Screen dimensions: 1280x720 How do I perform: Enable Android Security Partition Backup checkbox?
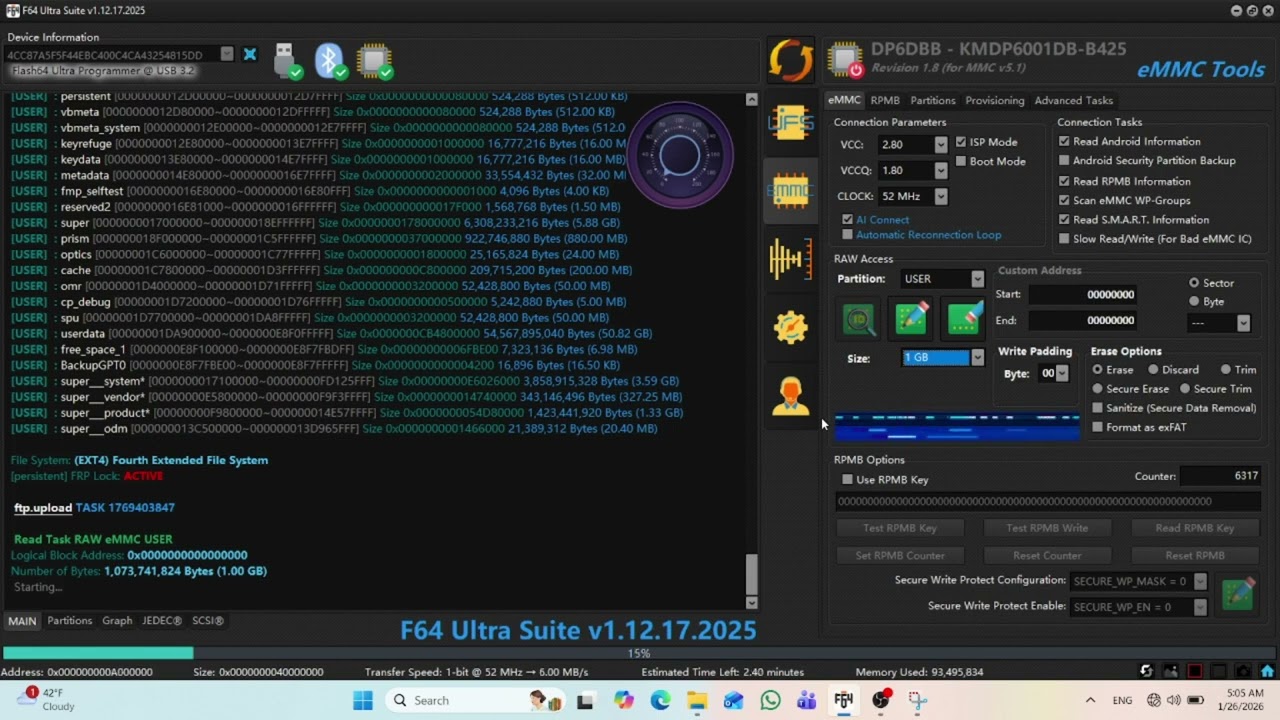[x=1064, y=160]
